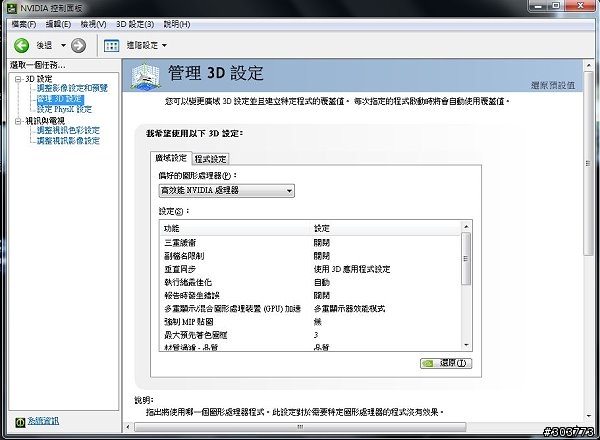600x440 pixels.
Task: Click settings list scroll down arrow
Action: point(466,345)
